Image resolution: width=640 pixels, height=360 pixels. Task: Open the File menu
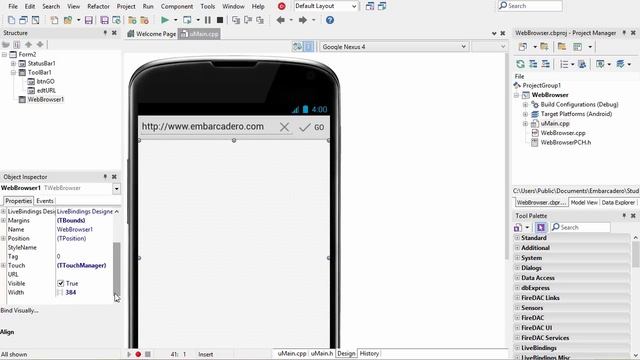click(13, 7)
